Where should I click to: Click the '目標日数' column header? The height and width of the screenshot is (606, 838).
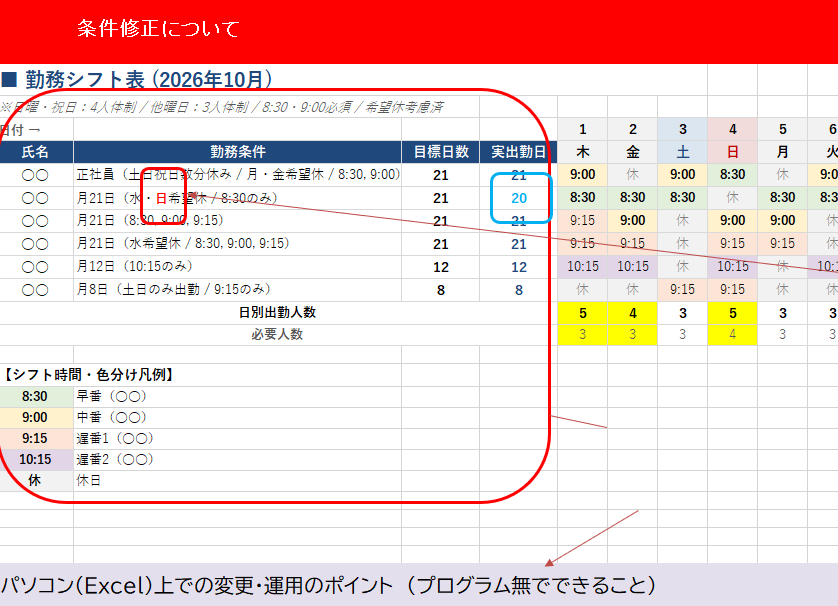[441, 152]
